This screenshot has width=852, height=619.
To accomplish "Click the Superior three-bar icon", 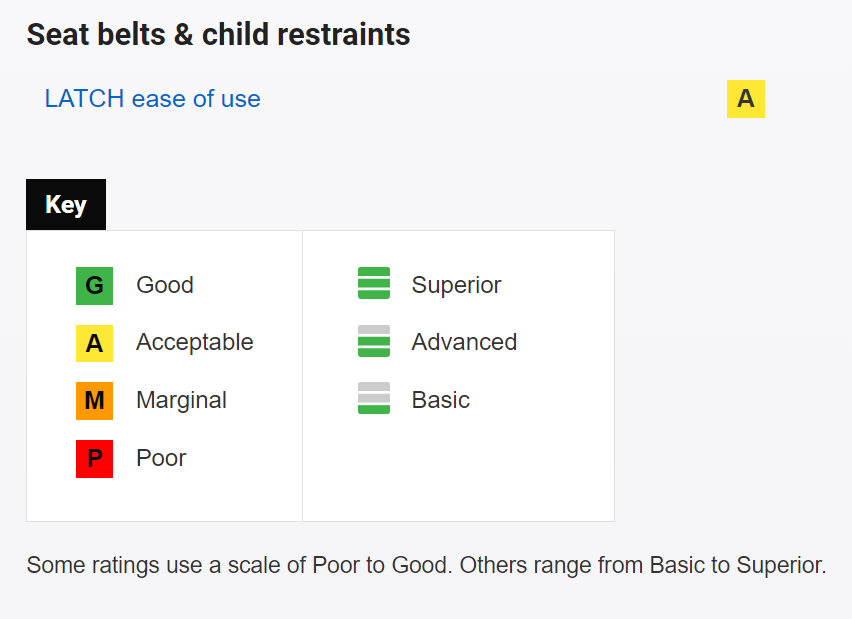I will pyautogui.click(x=373, y=284).
